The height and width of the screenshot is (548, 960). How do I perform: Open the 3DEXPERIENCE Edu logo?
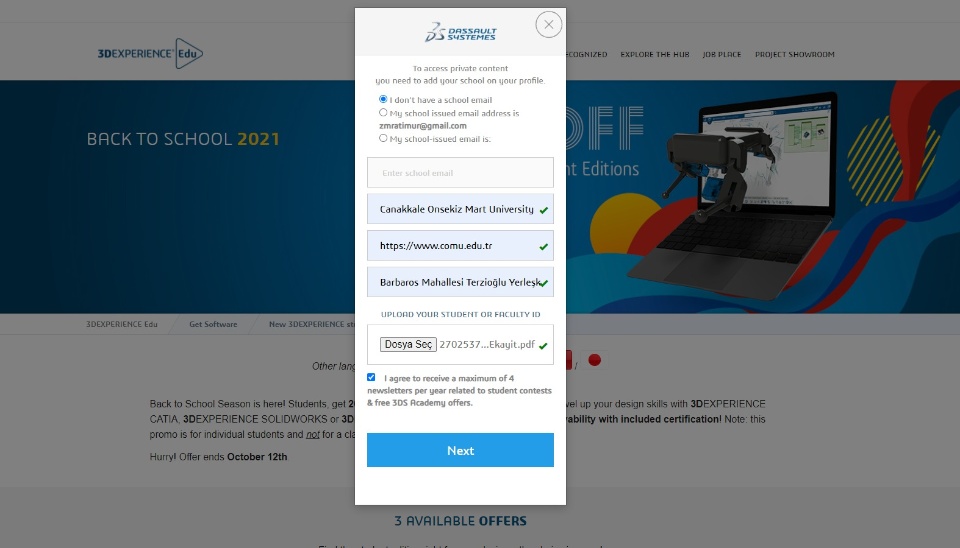(x=150, y=53)
